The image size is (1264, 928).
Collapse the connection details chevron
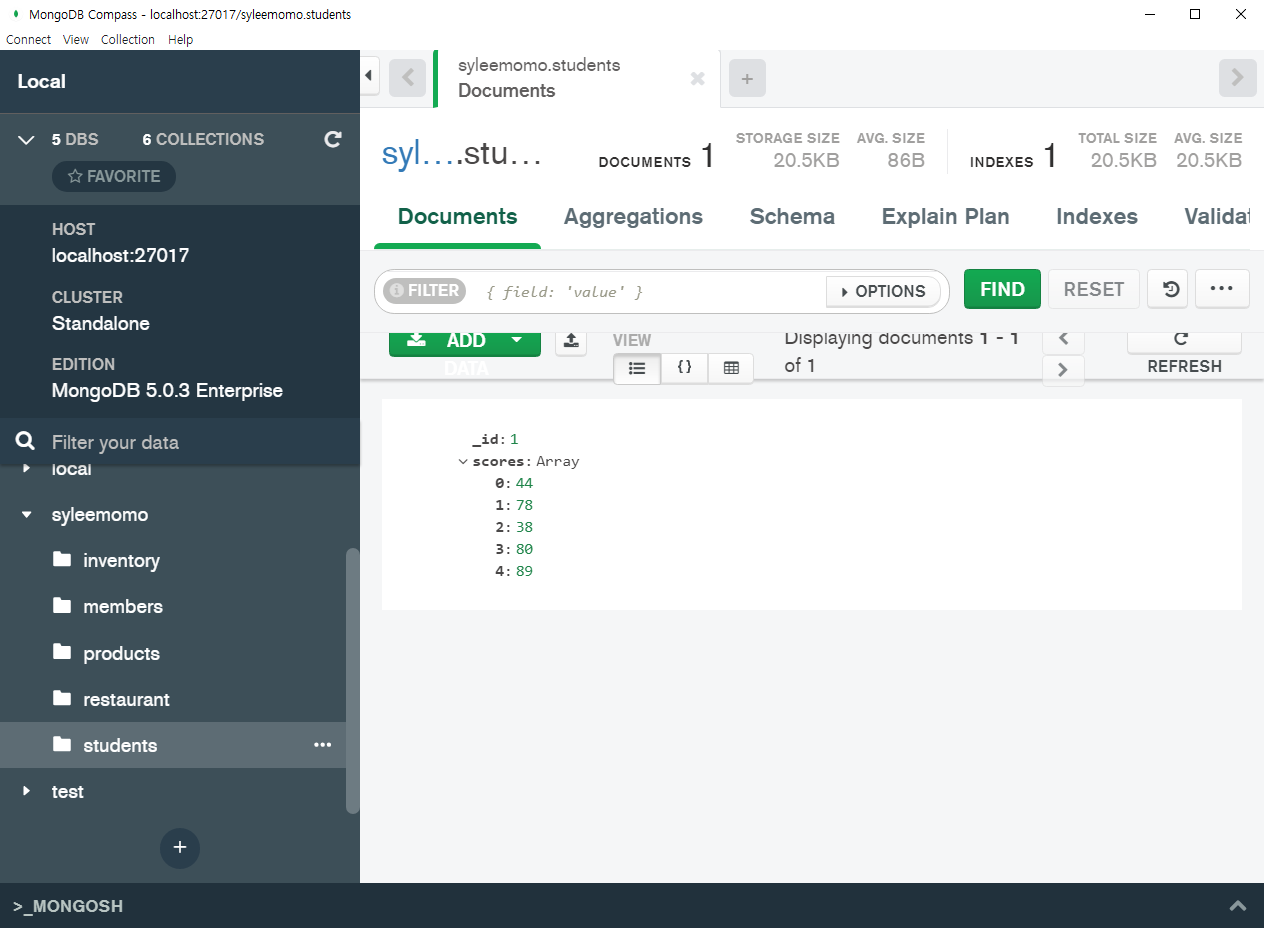click(x=27, y=139)
